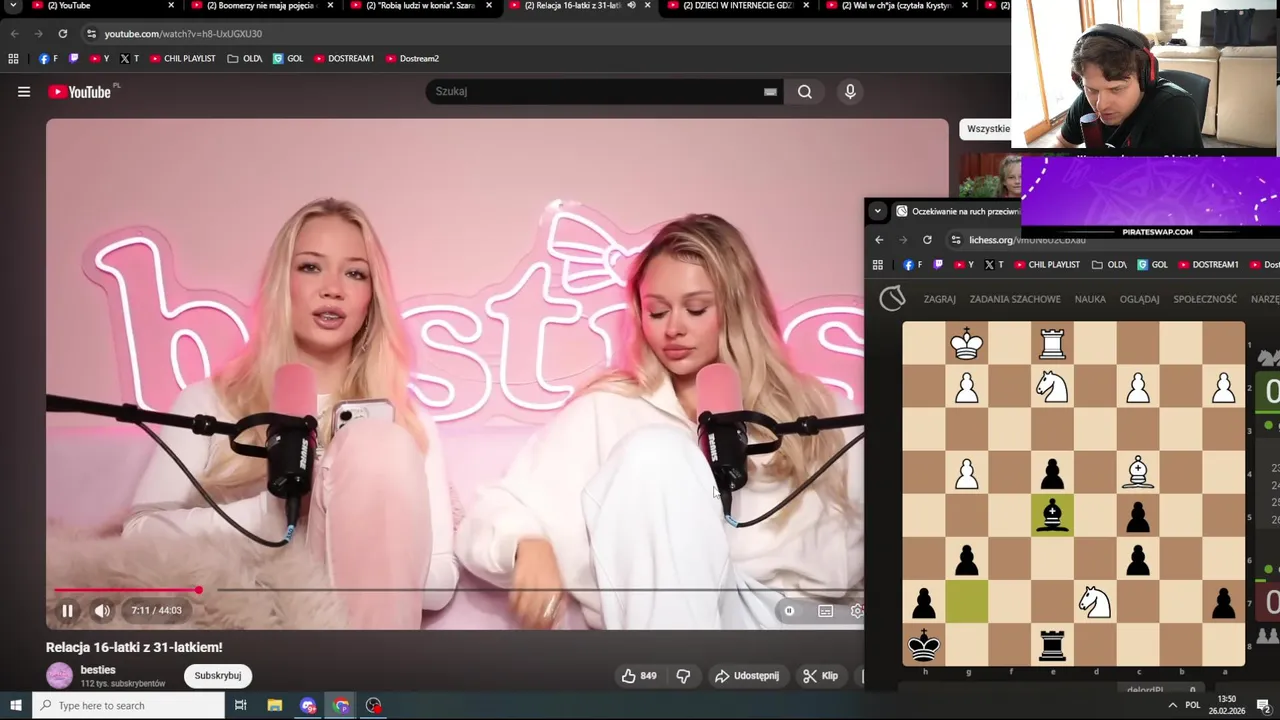
Task: Pause the YouTube video
Action: coord(67,611)
